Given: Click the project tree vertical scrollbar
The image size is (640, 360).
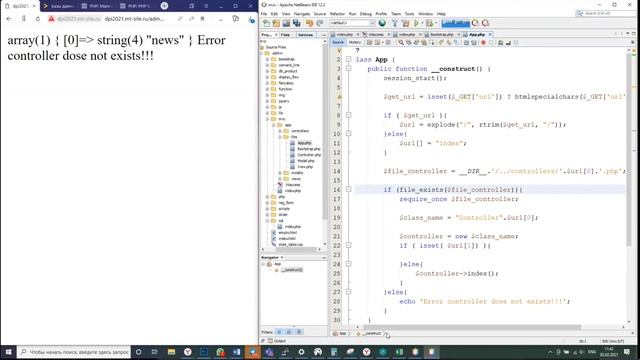Looking at the screenshot, I should [325, 131].
